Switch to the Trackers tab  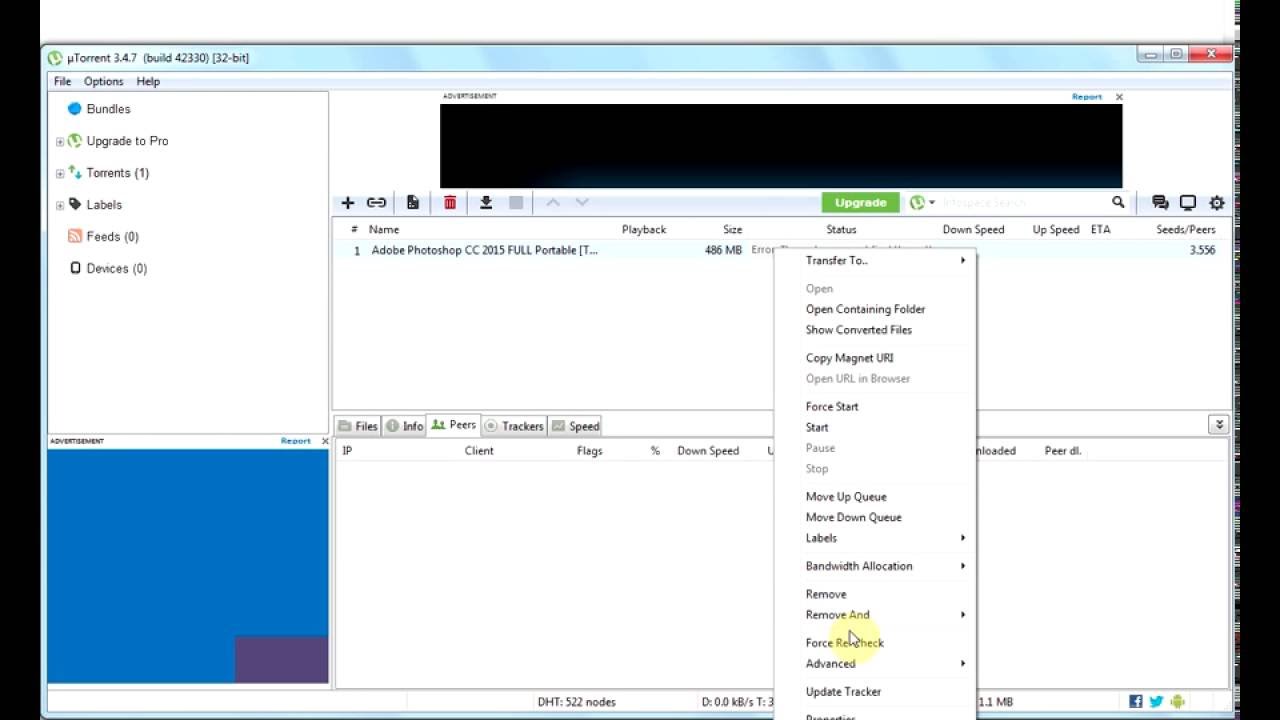[514, 426]
